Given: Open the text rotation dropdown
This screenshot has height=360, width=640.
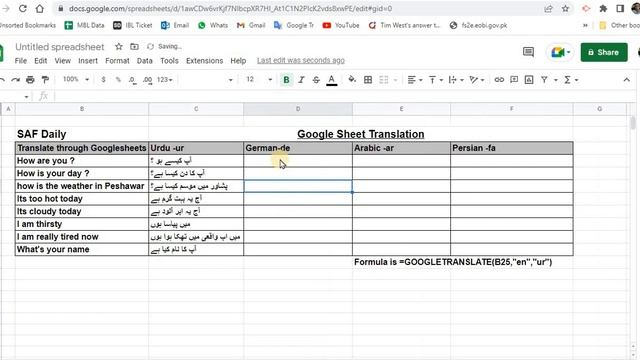Looking at the screenshot, I should [476, 80].
